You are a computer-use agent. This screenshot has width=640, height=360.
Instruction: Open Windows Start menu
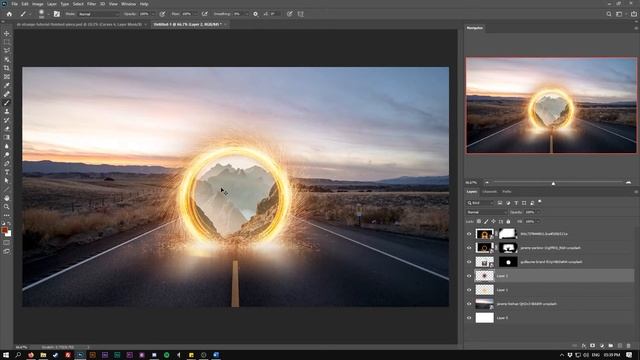tap(6, 355)
